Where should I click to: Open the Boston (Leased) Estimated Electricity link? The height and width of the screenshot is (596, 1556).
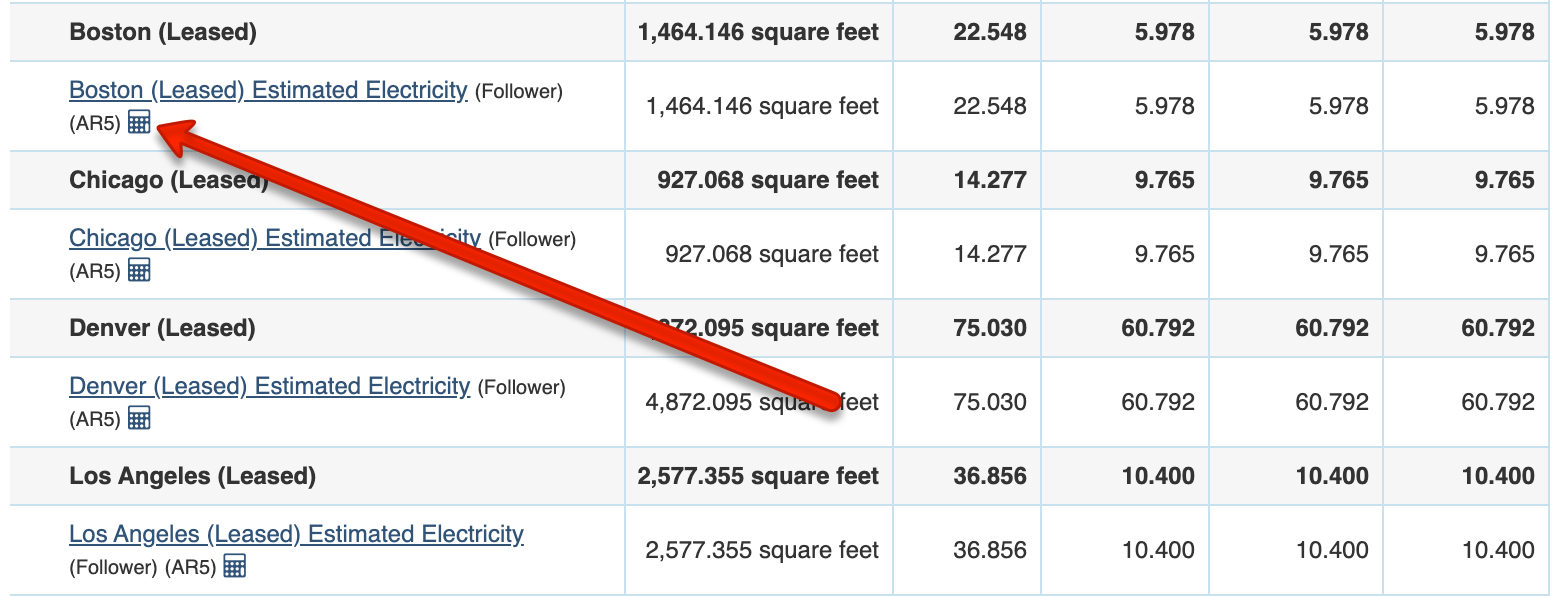[268, 90]
